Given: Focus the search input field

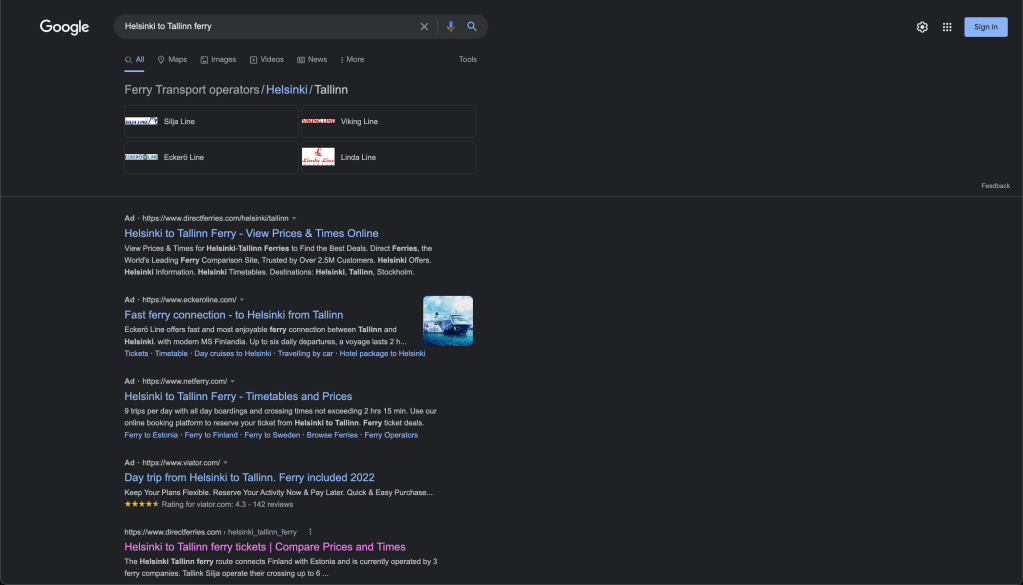Looking at the screenshot, I should tap(265, 26).
